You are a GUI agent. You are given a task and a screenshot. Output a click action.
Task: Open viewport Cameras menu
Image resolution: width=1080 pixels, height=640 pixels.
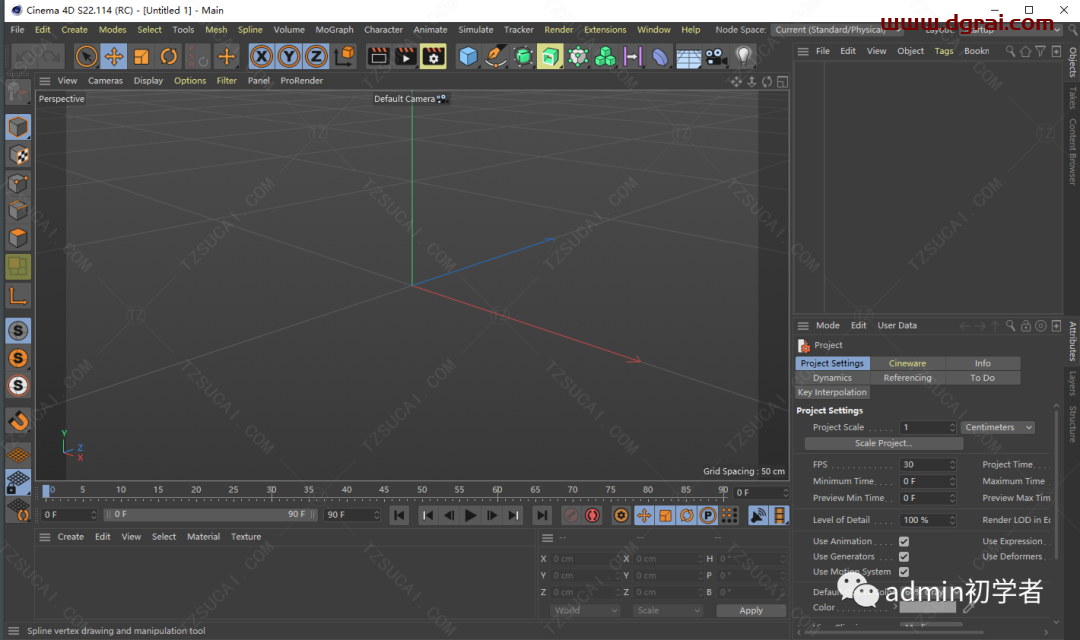coord(105,81)
